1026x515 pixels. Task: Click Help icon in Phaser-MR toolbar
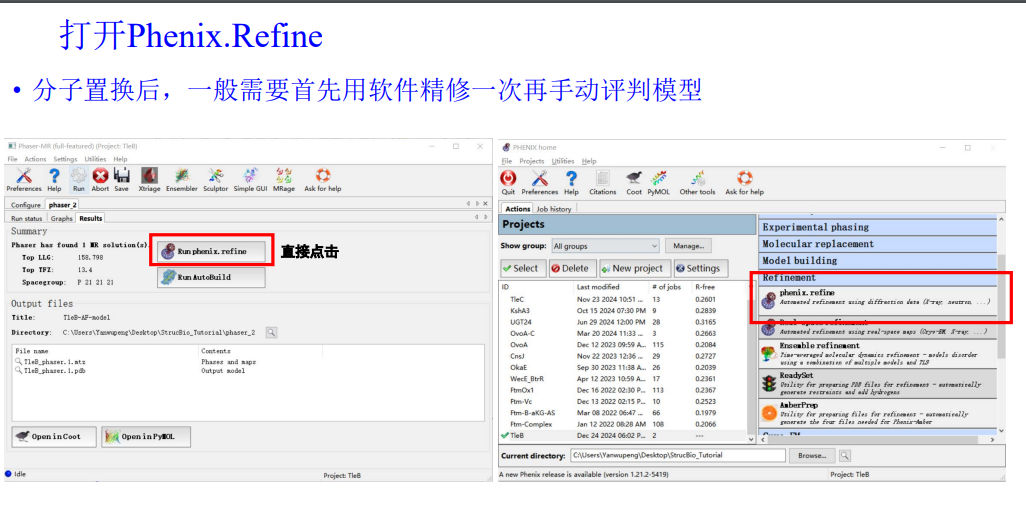point(54,179)
